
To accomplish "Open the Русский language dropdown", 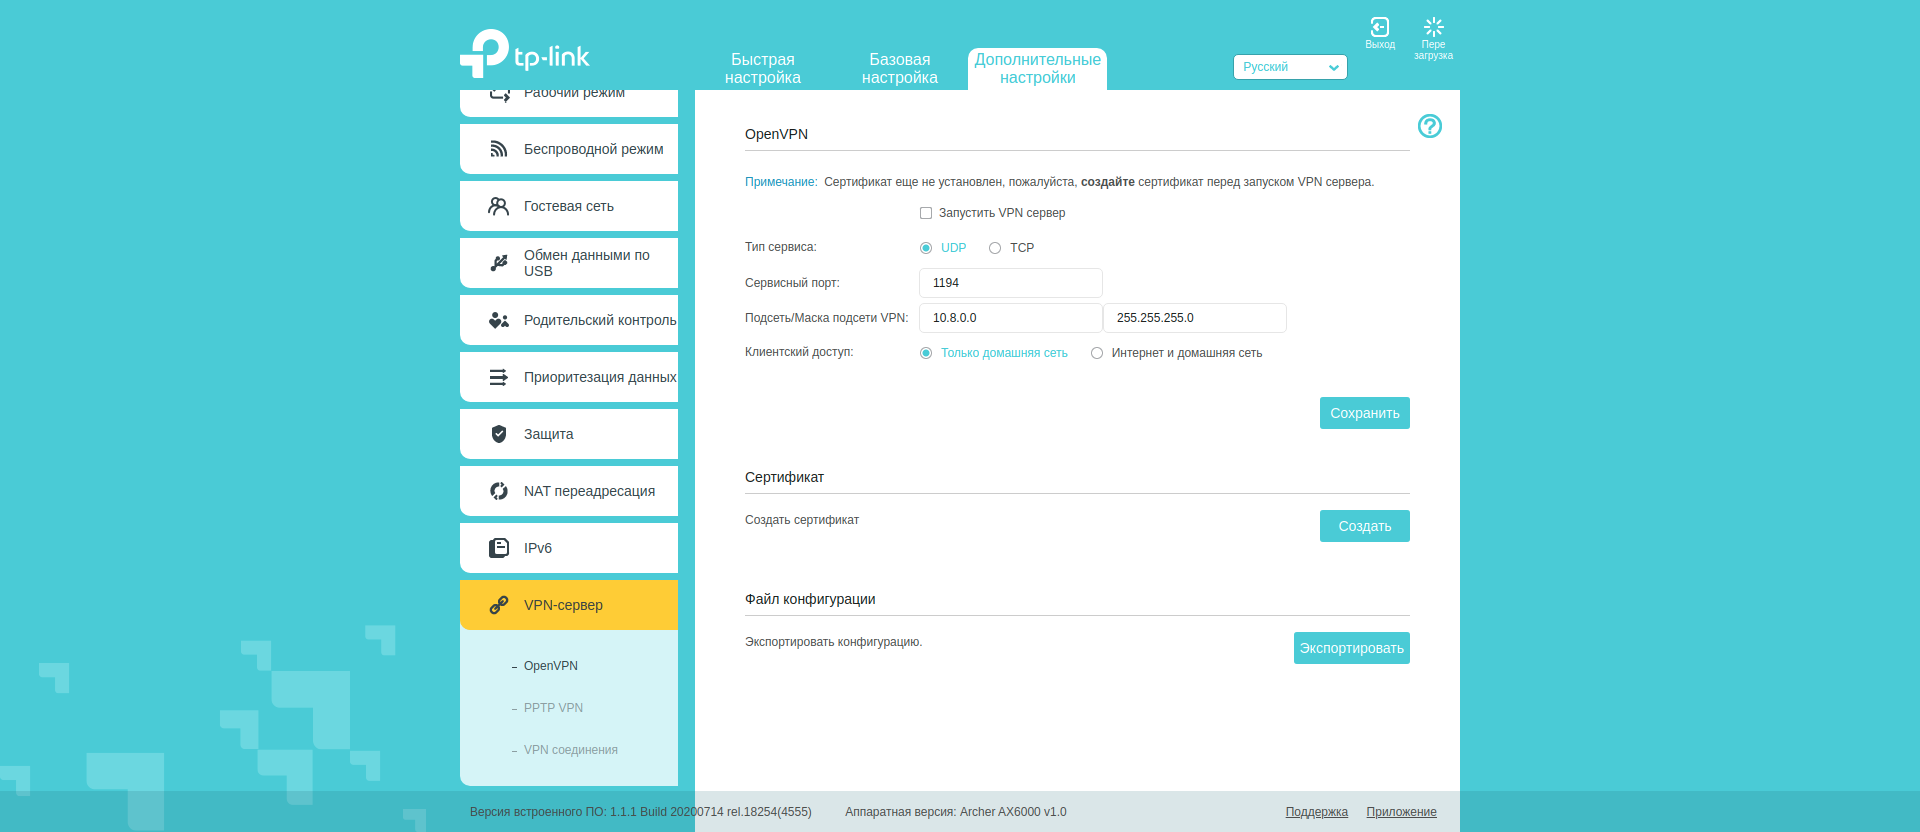I will [x=1289, y=67].
